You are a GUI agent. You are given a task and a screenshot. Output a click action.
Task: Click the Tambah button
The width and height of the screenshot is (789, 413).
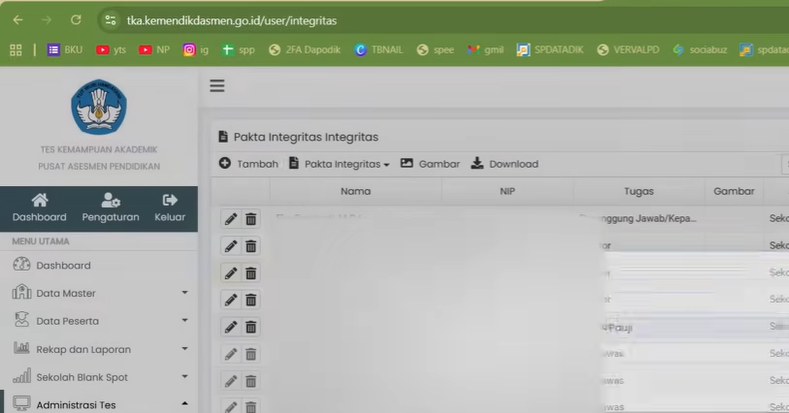[x=249, y=164]
